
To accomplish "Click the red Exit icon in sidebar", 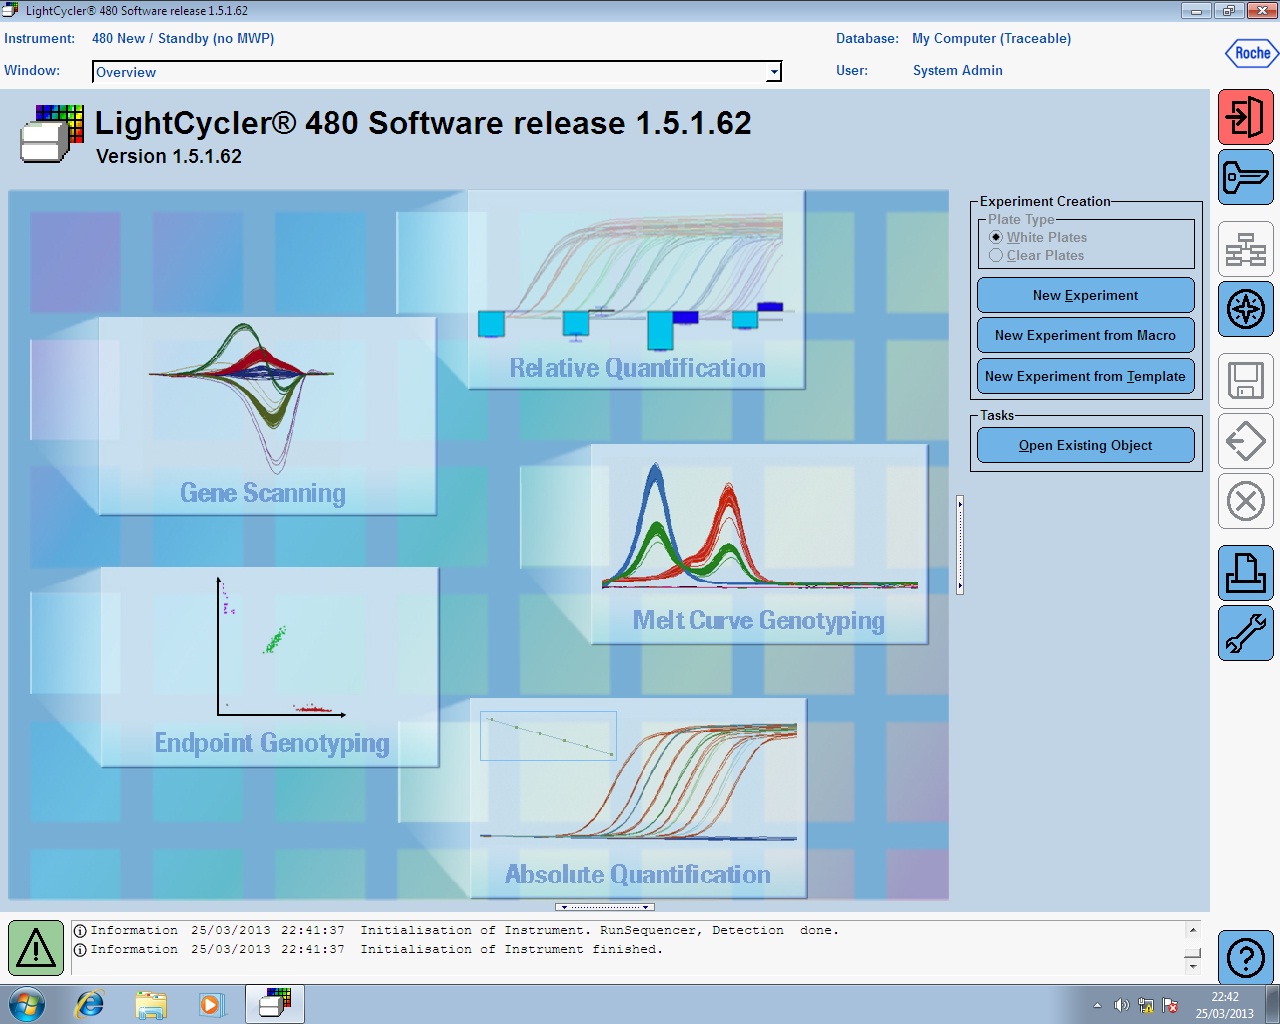I will point(1245,117).
